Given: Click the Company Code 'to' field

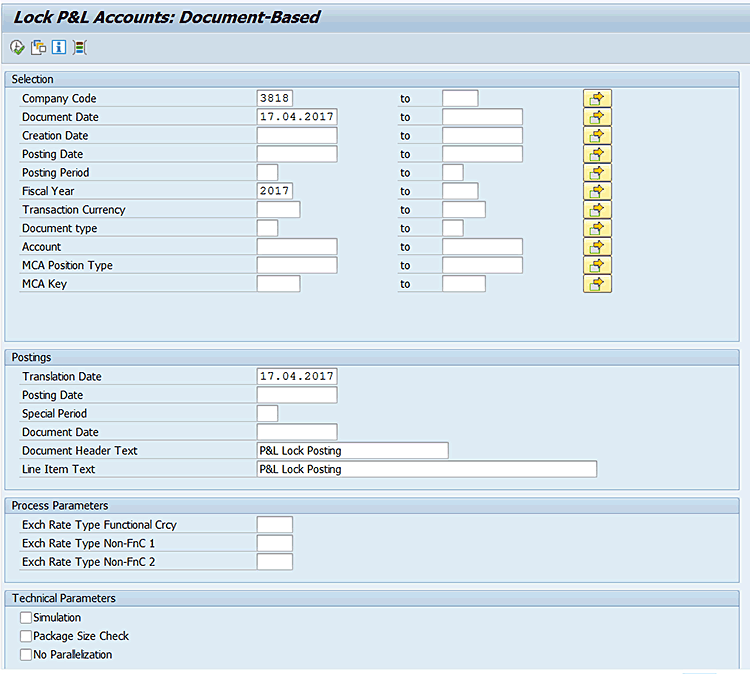Looking at the screenshot, I should [460, 98].
